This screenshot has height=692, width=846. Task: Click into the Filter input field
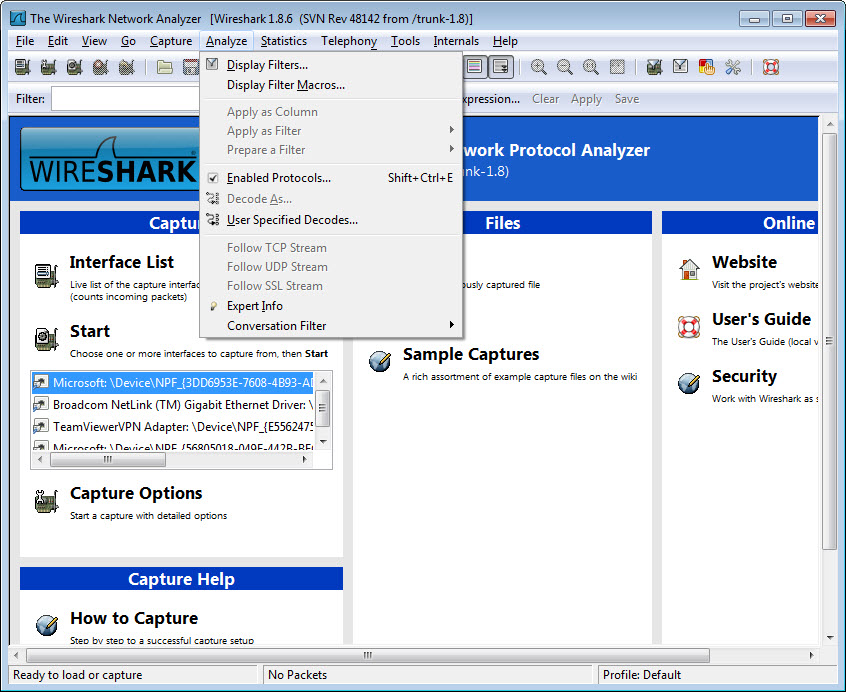pyautogui.click(x=126, y=99)
